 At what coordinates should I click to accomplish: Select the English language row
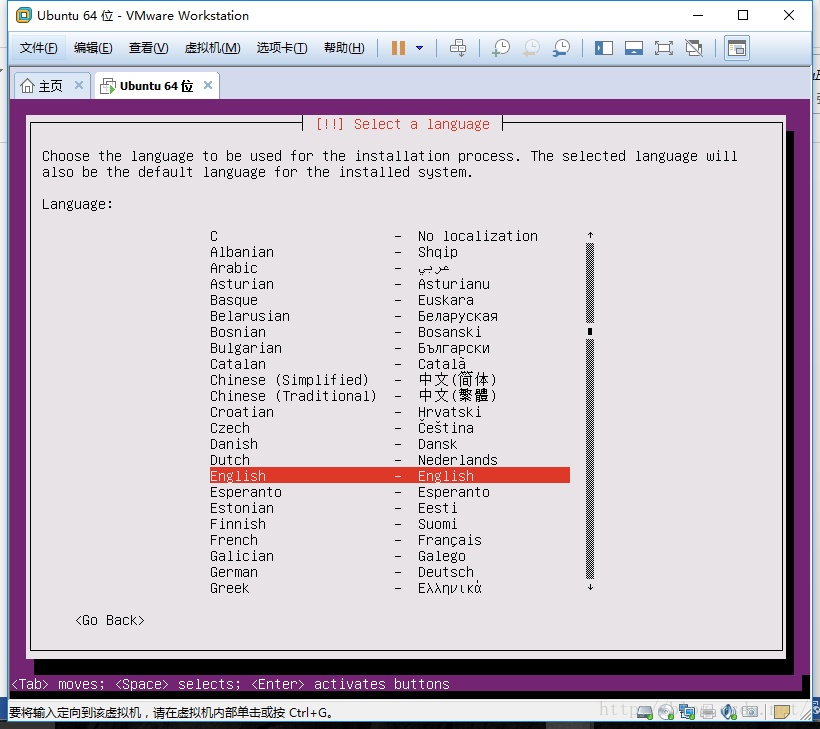390,475
